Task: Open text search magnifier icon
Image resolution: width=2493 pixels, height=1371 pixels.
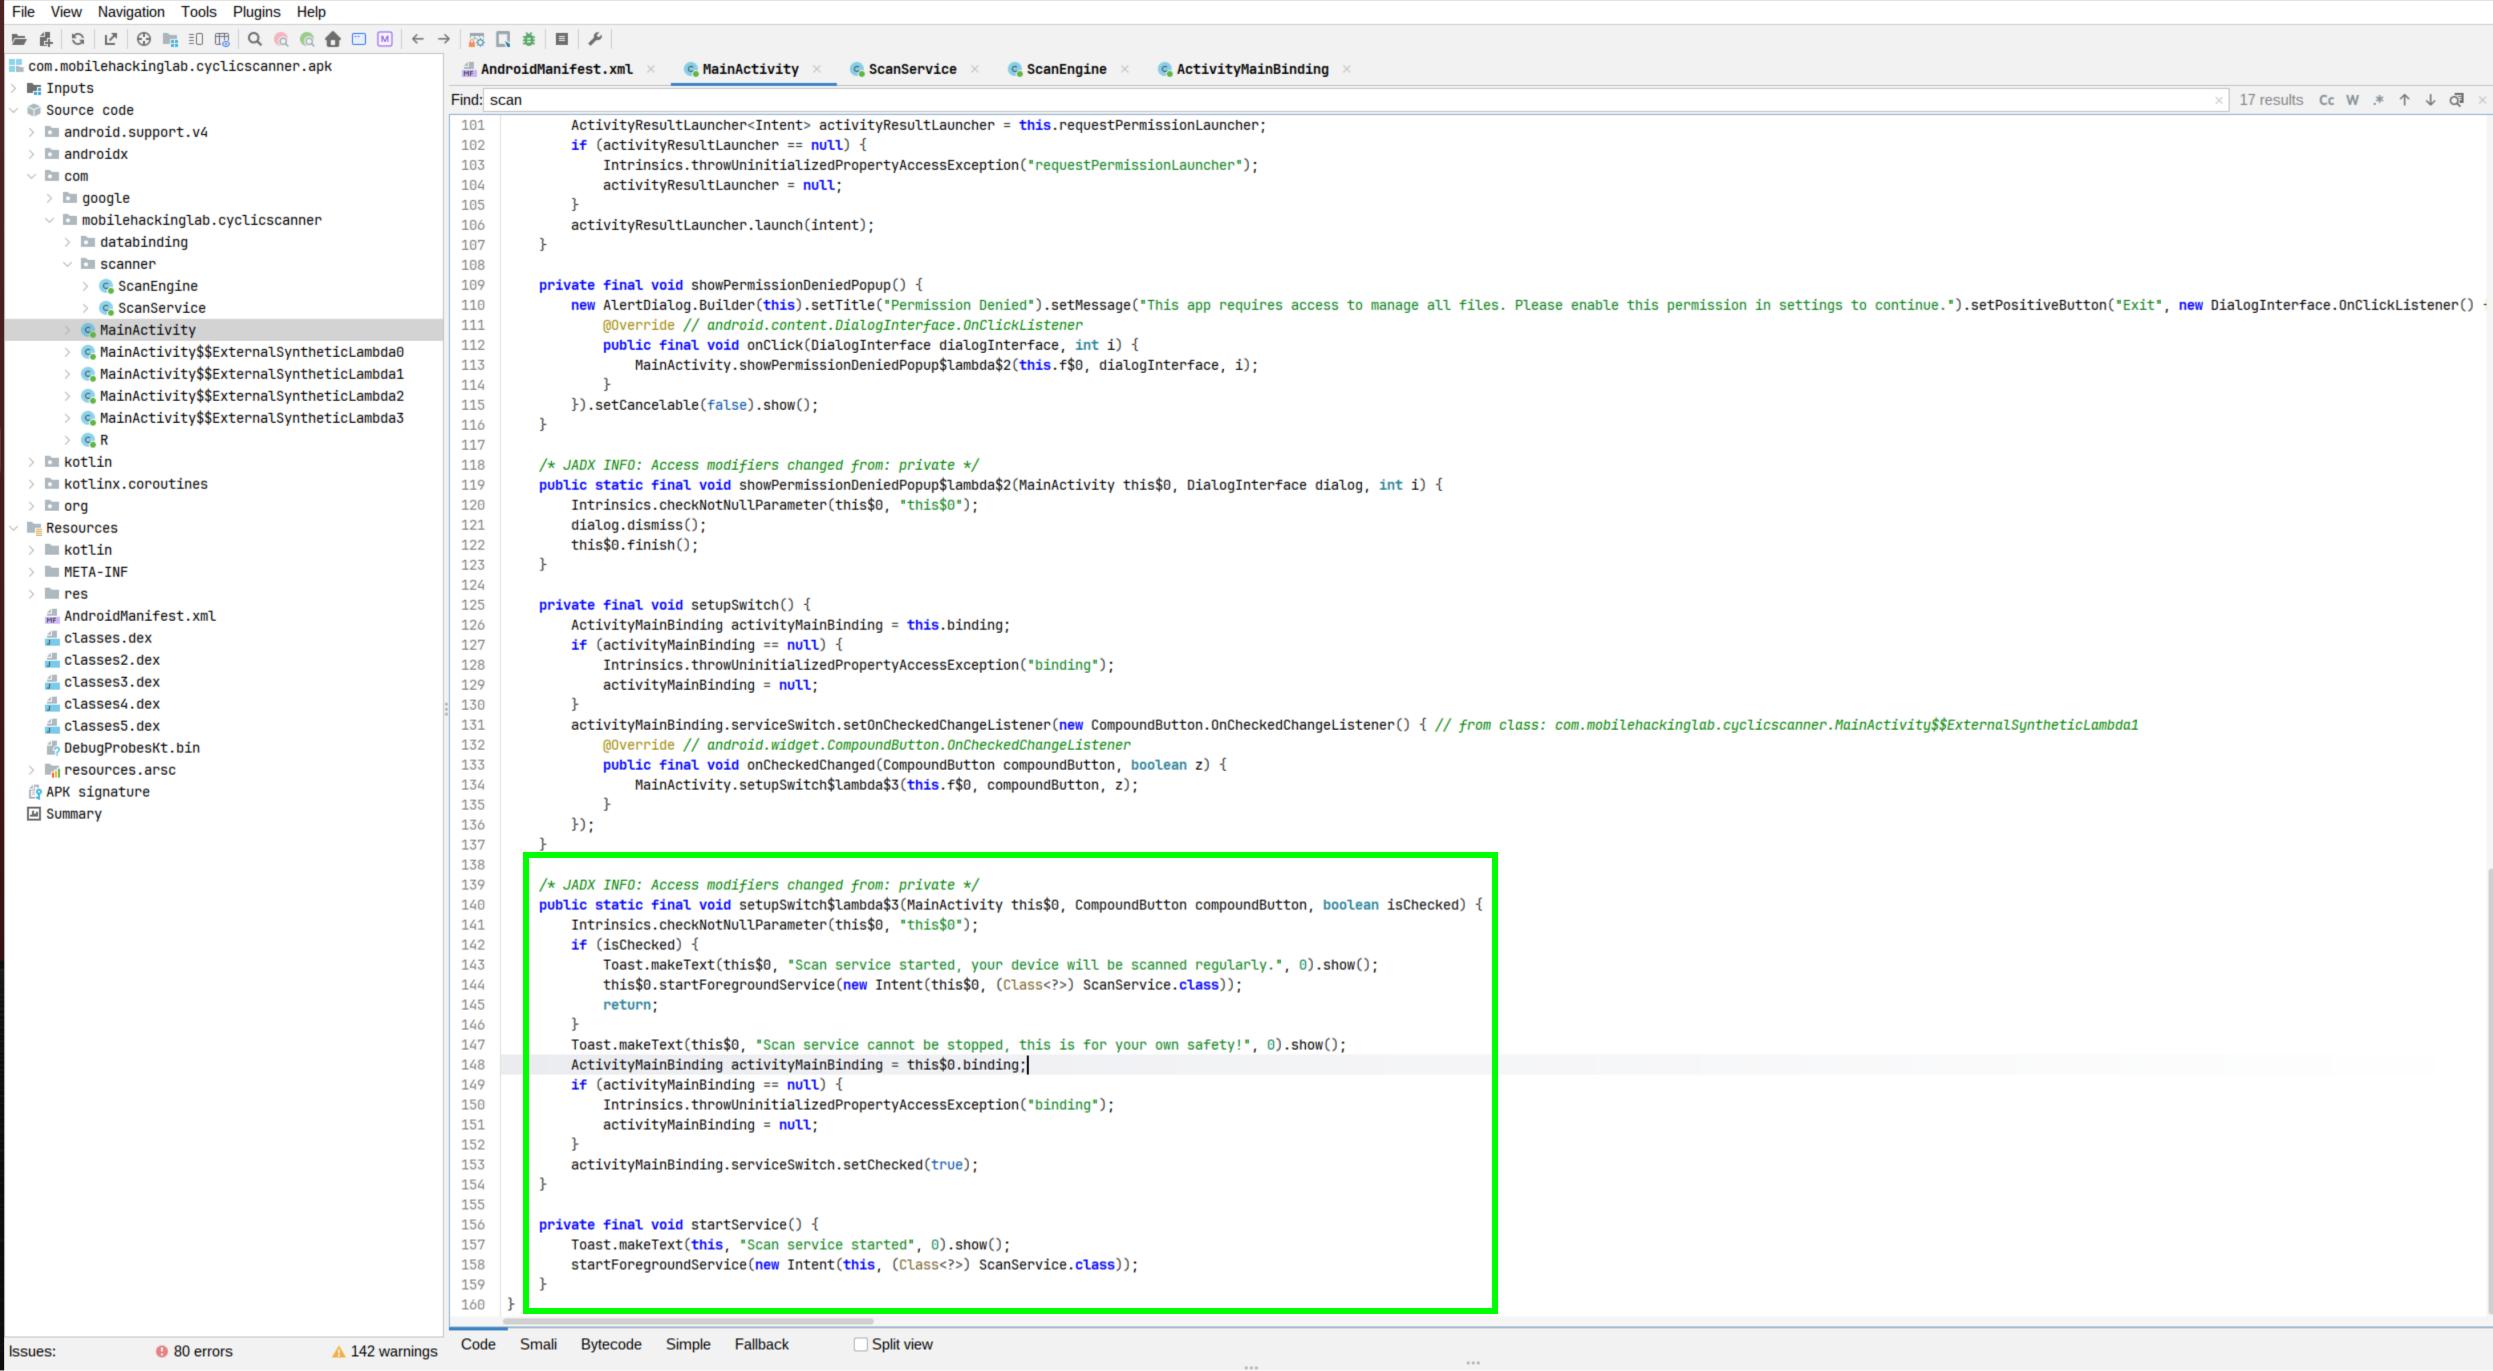Action: 255,39
